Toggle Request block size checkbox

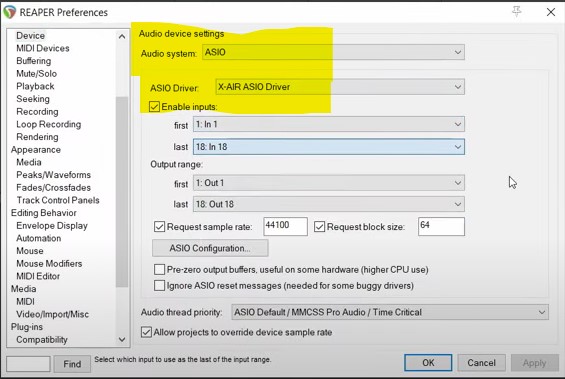click(x=319, y=227)
